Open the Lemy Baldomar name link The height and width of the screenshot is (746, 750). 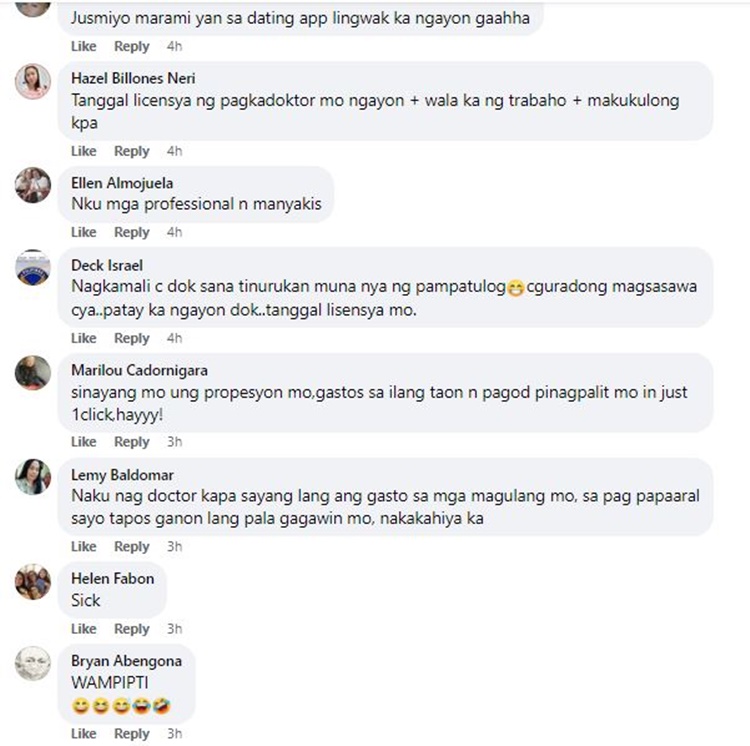[122, 475]
